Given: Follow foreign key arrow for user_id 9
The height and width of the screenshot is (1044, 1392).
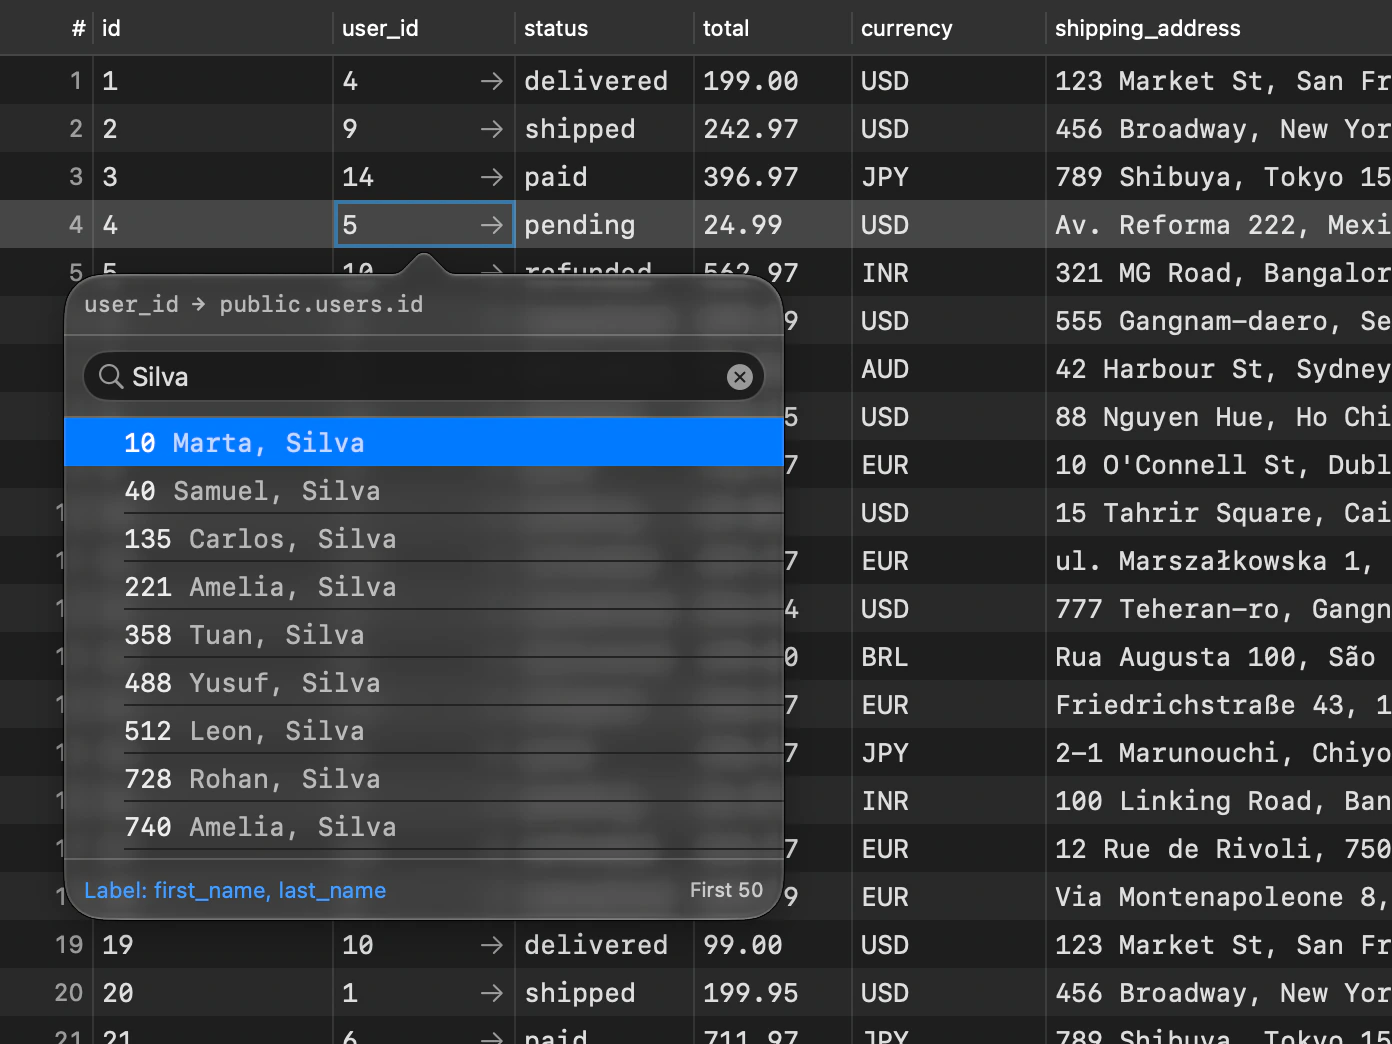Looking at the screenshot, I should pyautogui.click(x=491, y=129).
